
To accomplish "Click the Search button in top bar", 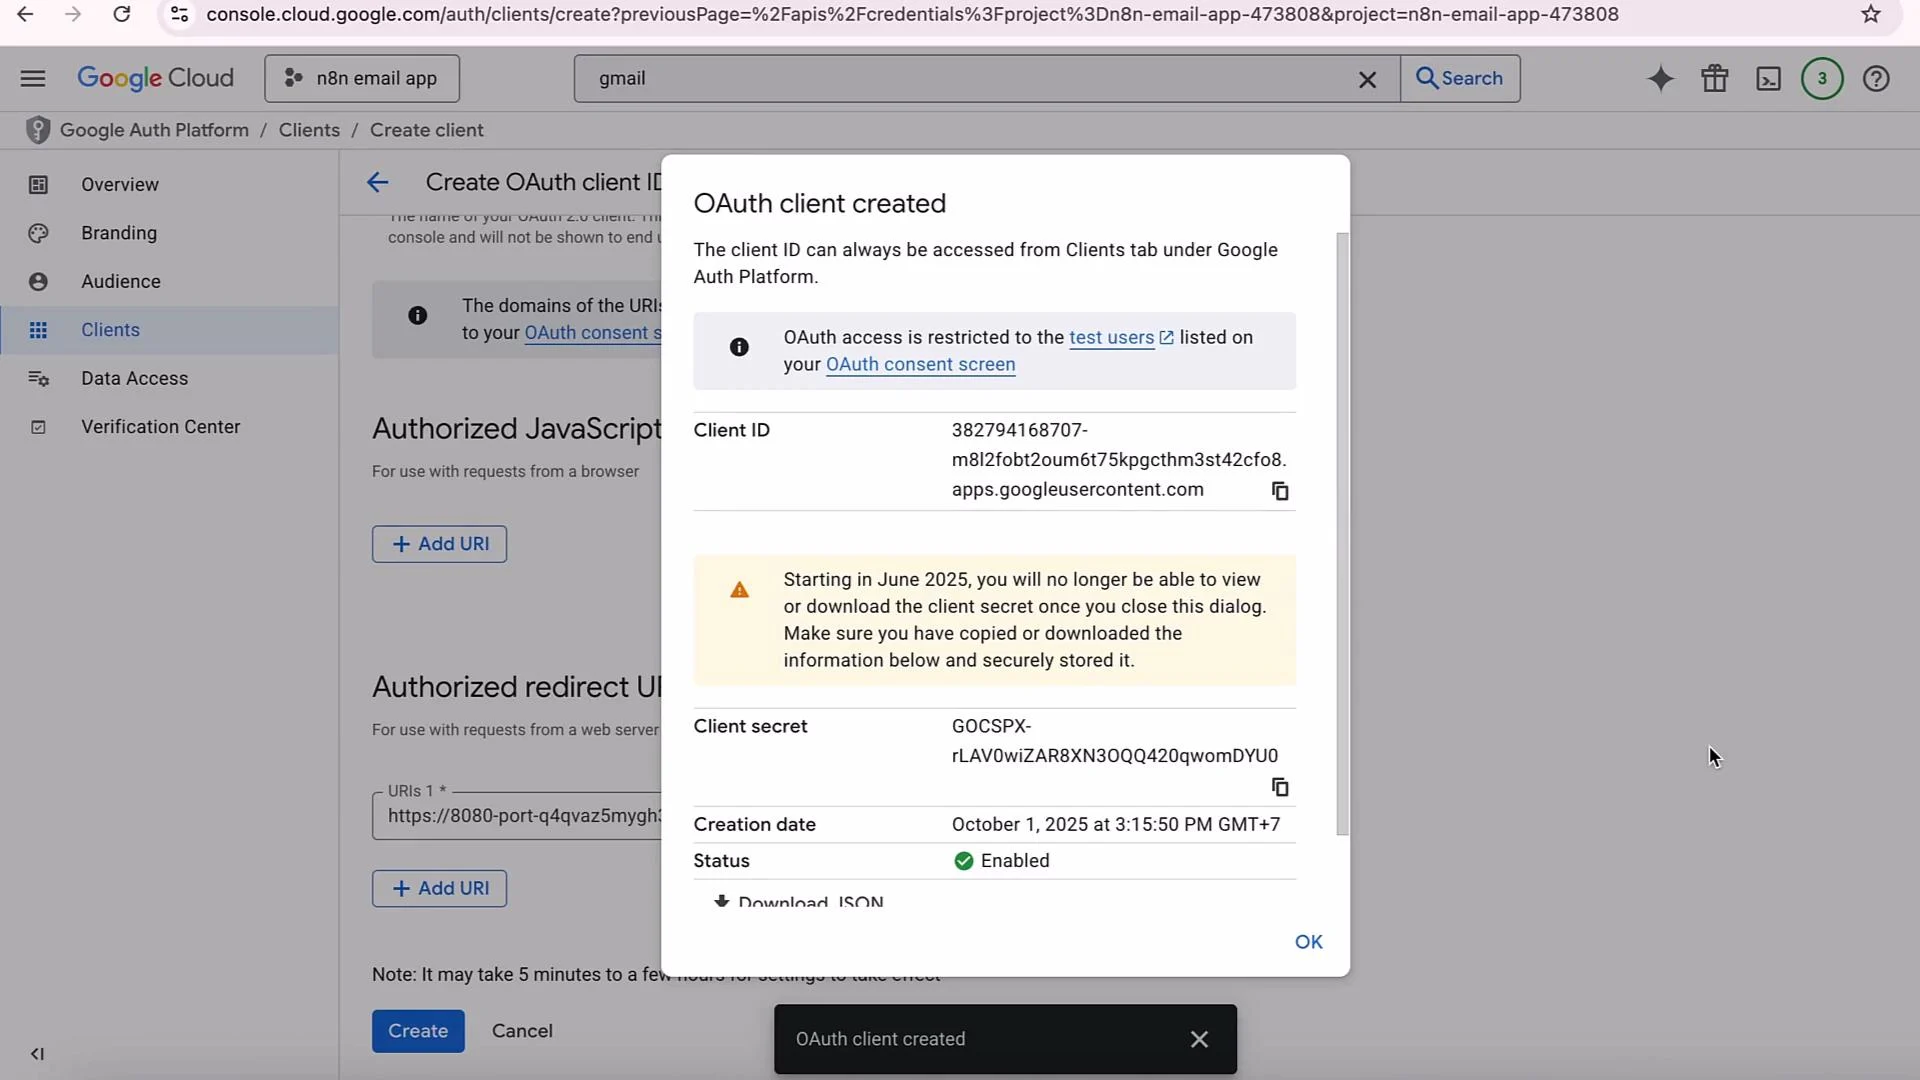I will [1460, 78].
